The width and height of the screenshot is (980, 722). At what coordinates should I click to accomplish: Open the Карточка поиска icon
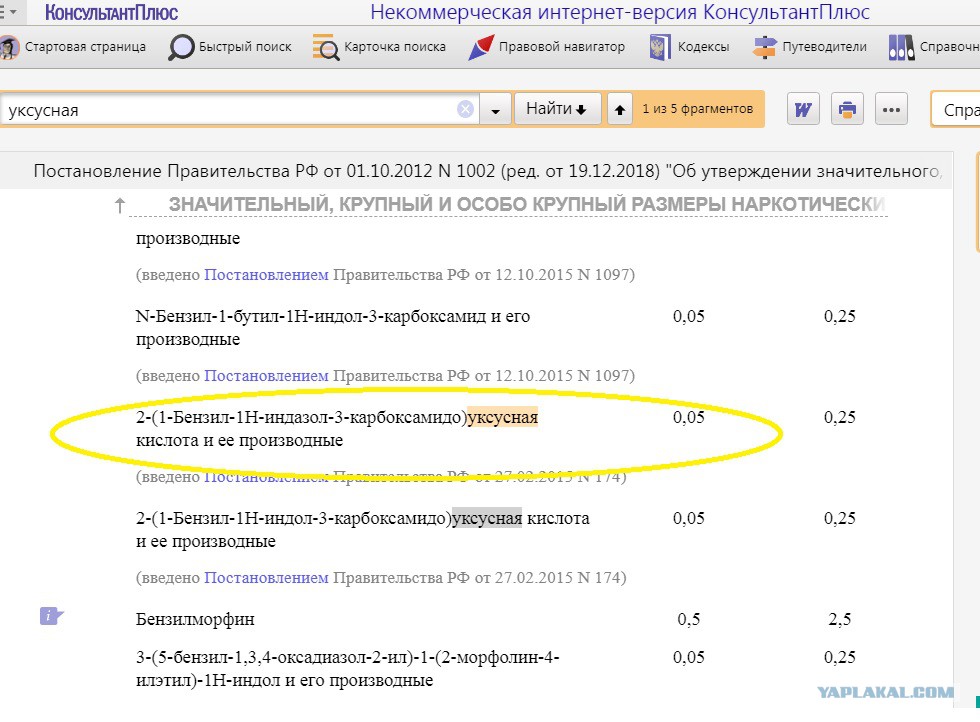[326, 48]
